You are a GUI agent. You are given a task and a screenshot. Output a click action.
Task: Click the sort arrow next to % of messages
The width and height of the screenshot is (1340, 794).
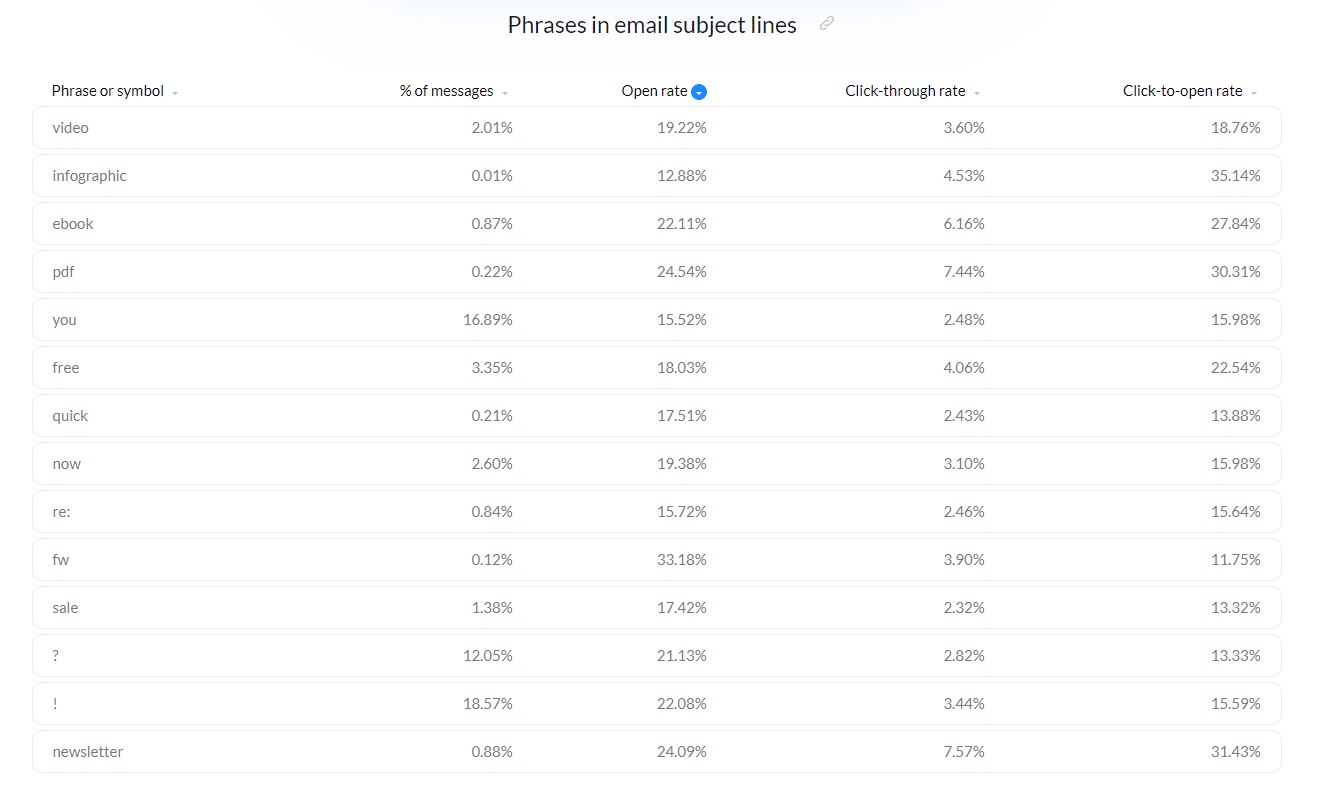(505, 92)
